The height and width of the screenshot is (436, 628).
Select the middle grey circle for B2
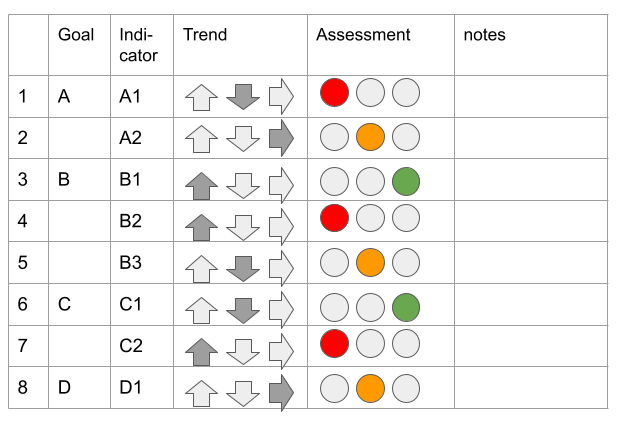(x=370, y=221)
